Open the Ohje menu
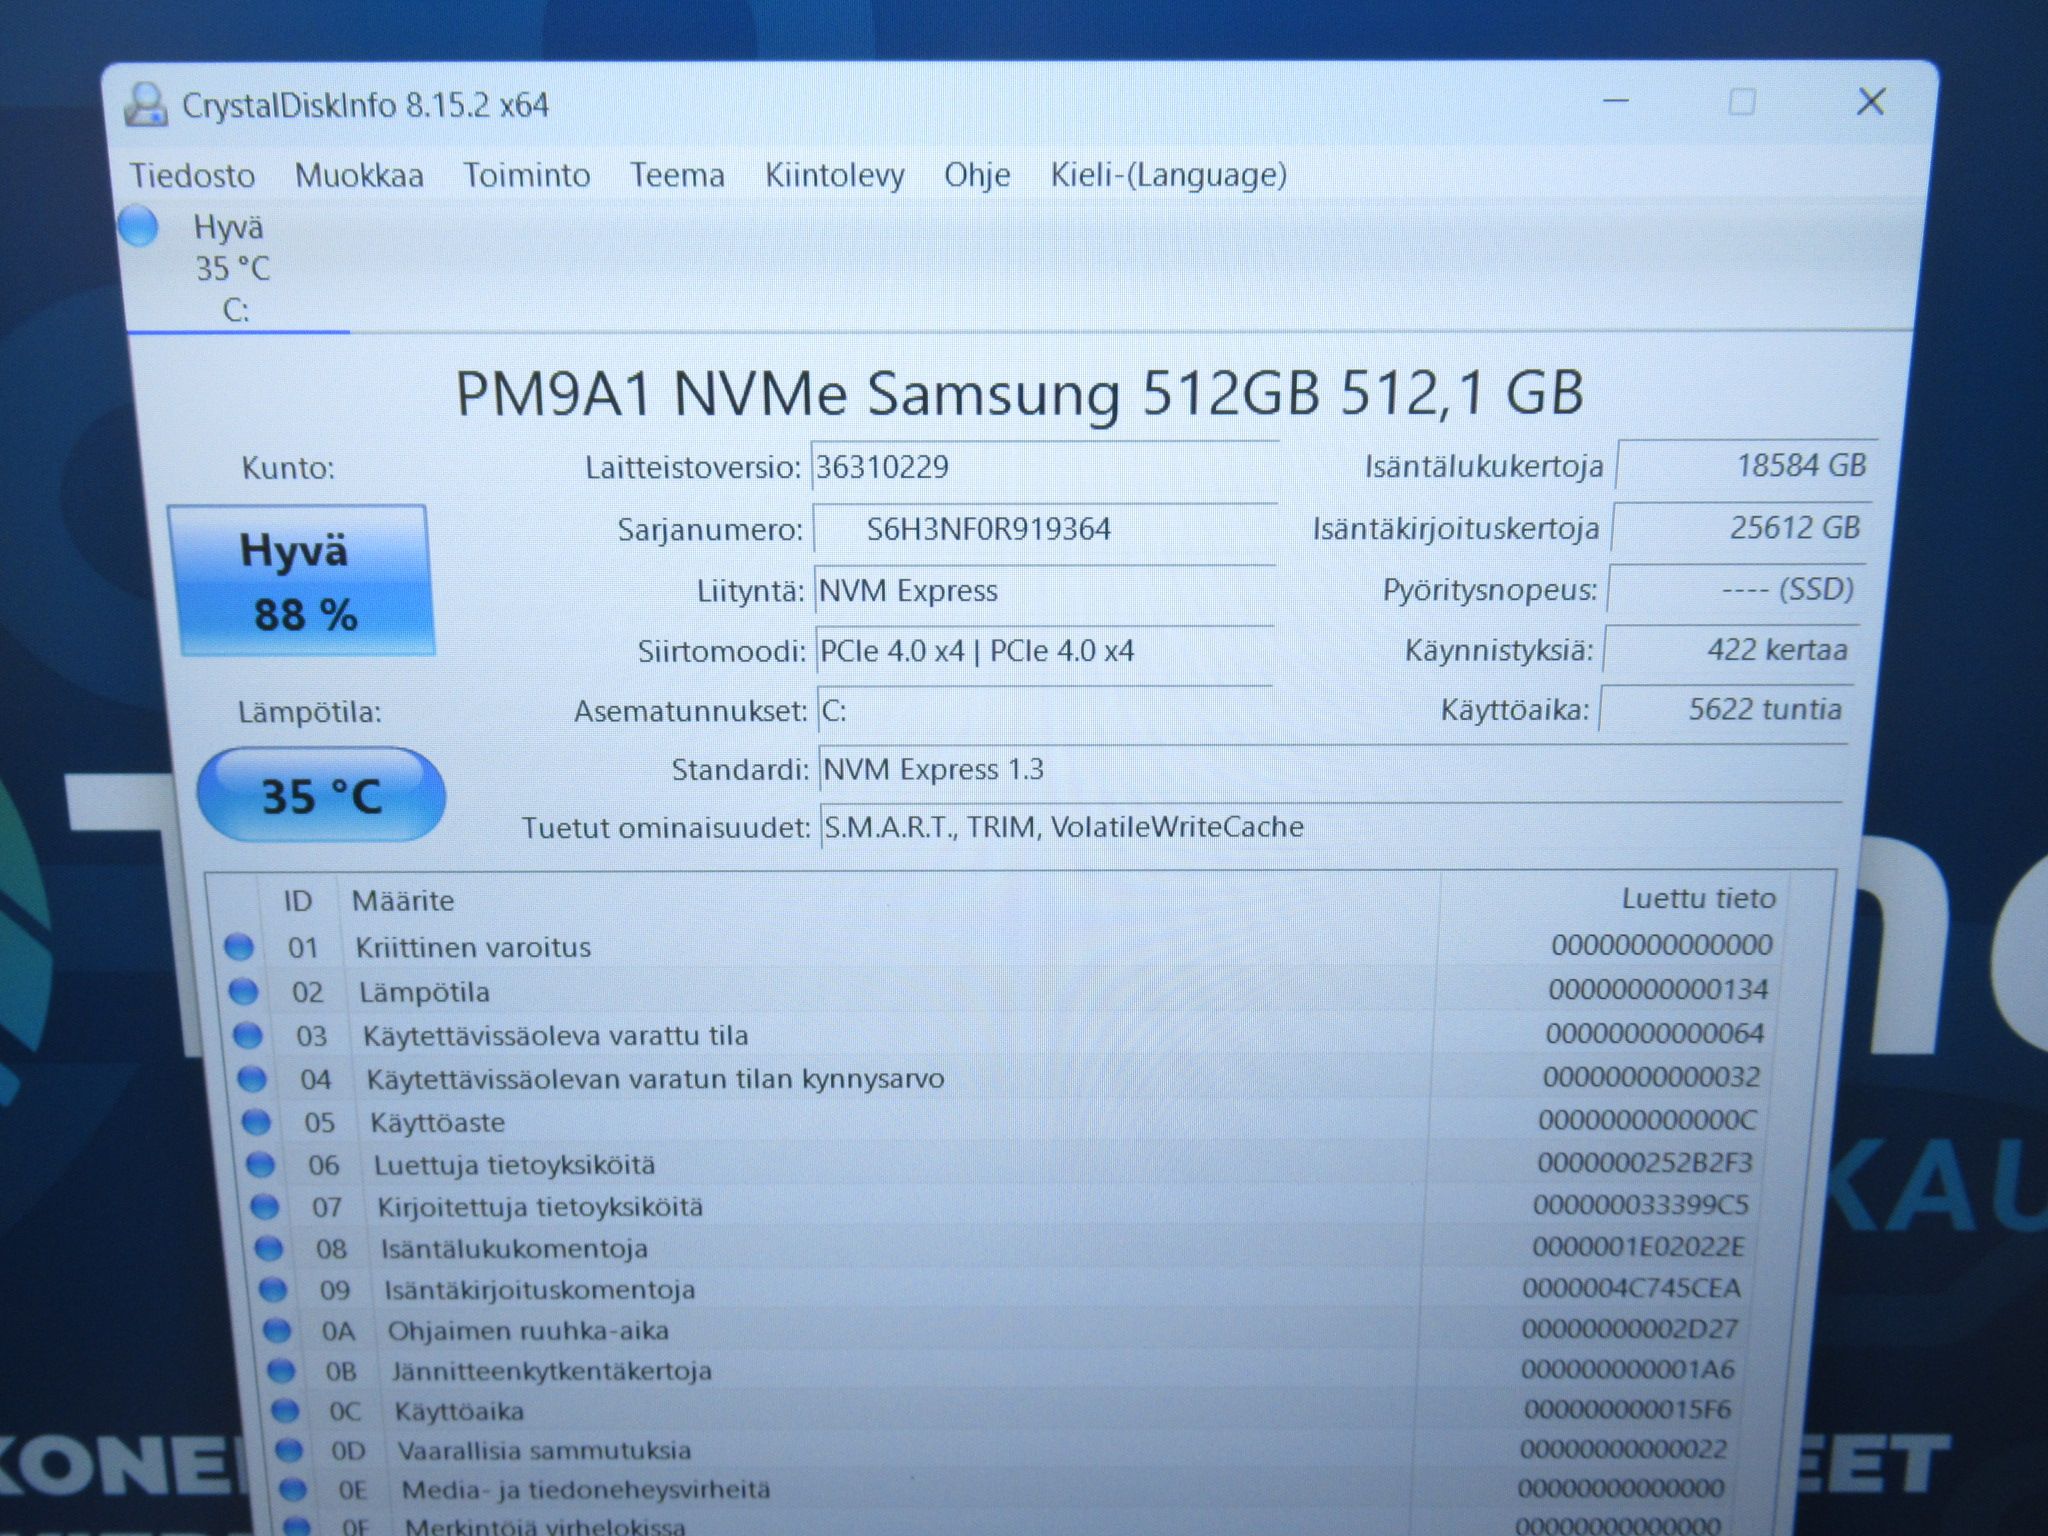2048x1536 pixels. 977,176
